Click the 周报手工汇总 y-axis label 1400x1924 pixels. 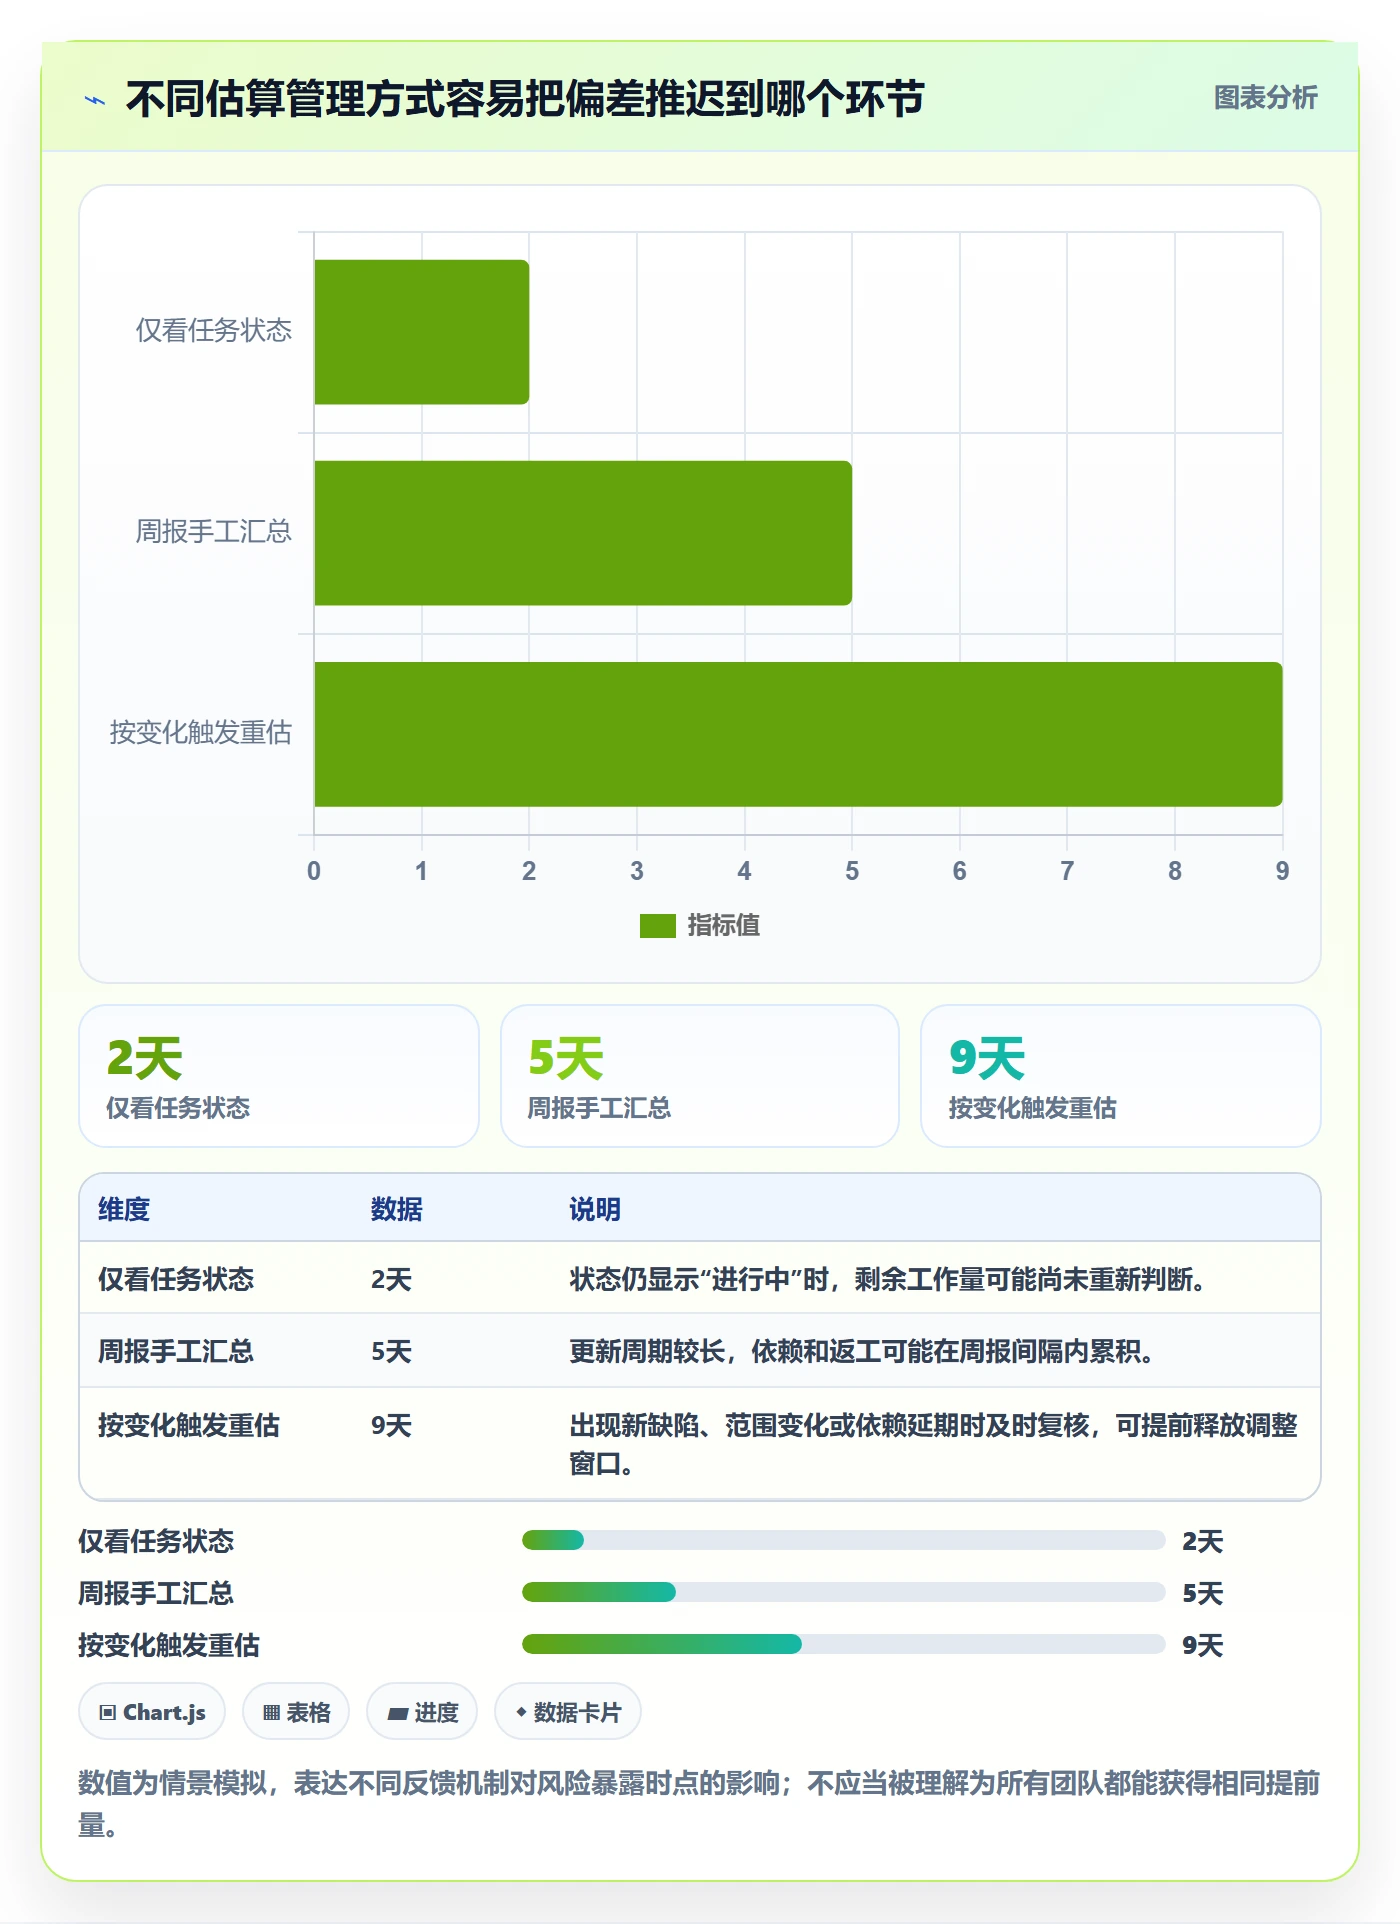pyautogui.click(x=214, y=532)
